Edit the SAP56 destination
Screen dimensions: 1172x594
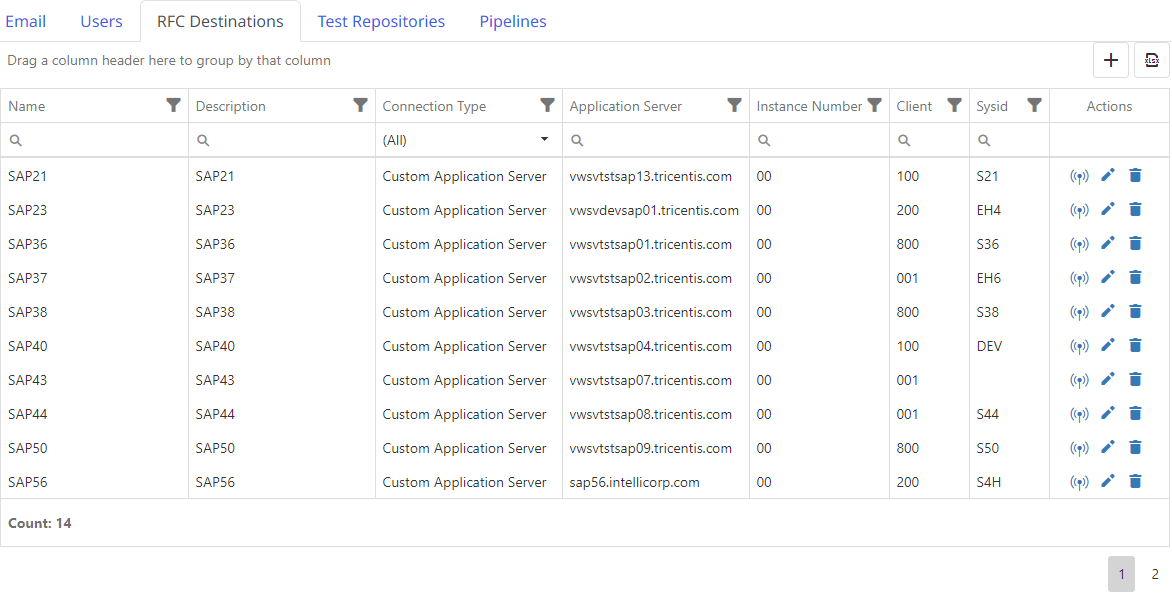coord(1107,482)
